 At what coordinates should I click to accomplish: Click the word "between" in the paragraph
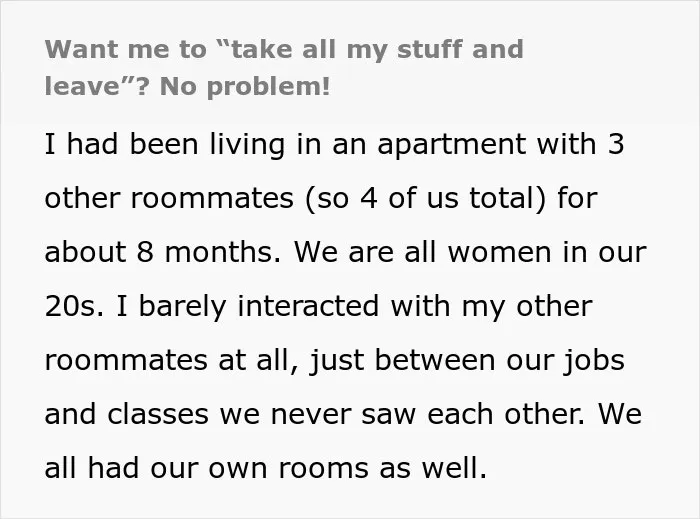coord(435,360)
